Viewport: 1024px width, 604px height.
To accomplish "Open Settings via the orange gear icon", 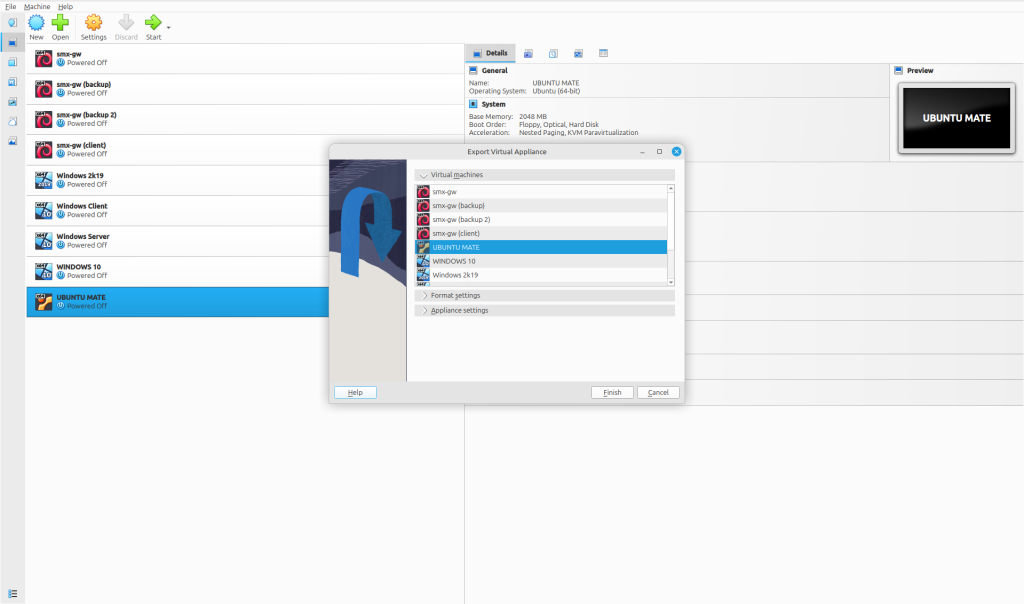I will tap(93, 22).
